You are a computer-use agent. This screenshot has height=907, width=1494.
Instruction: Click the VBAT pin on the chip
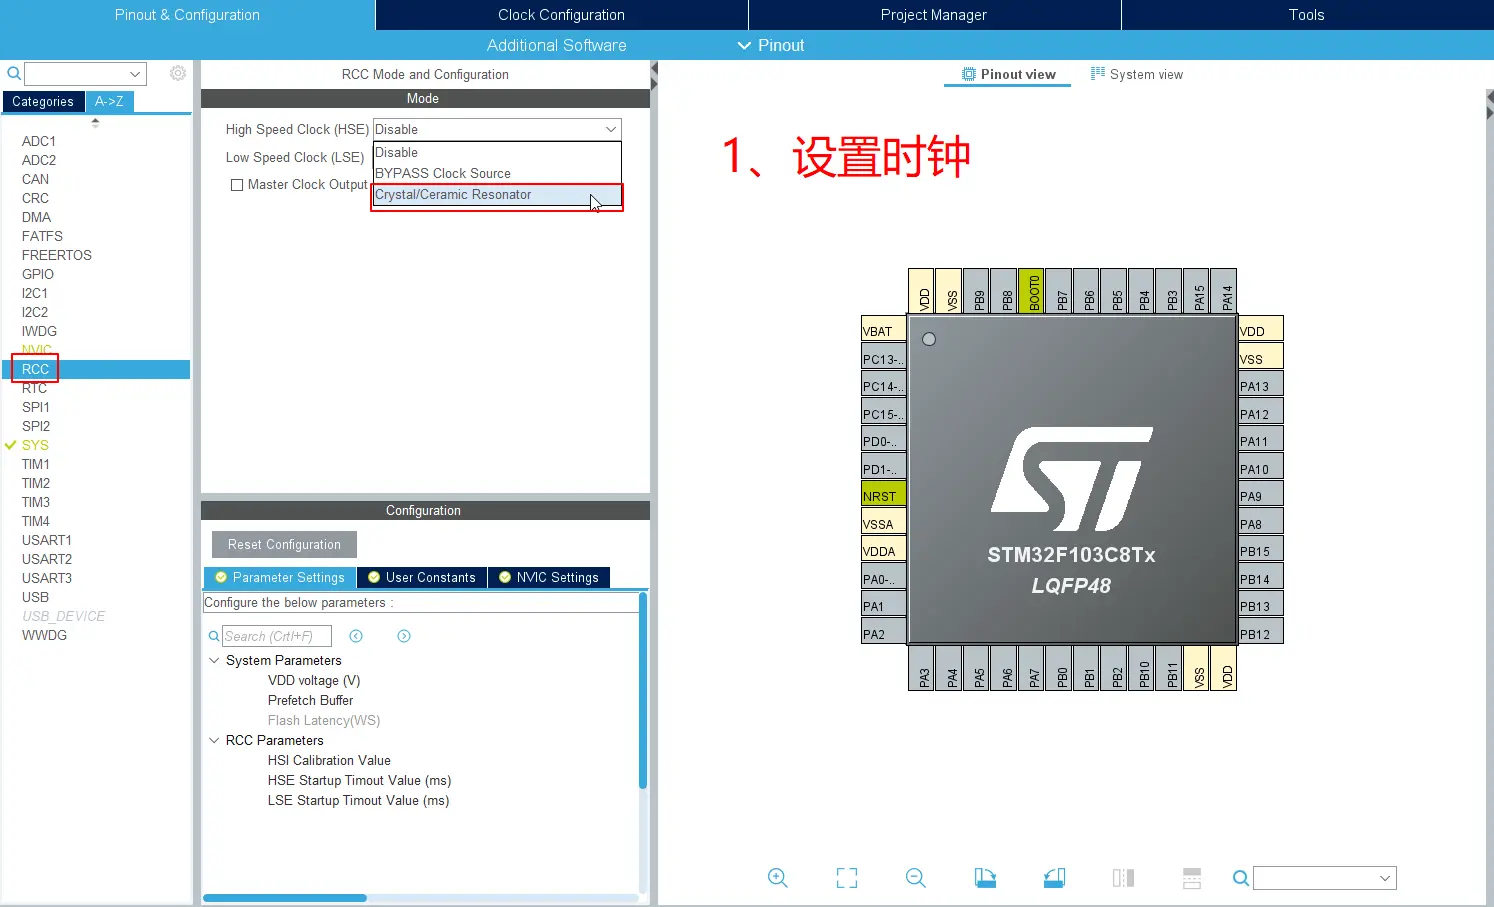coord(884,331)
